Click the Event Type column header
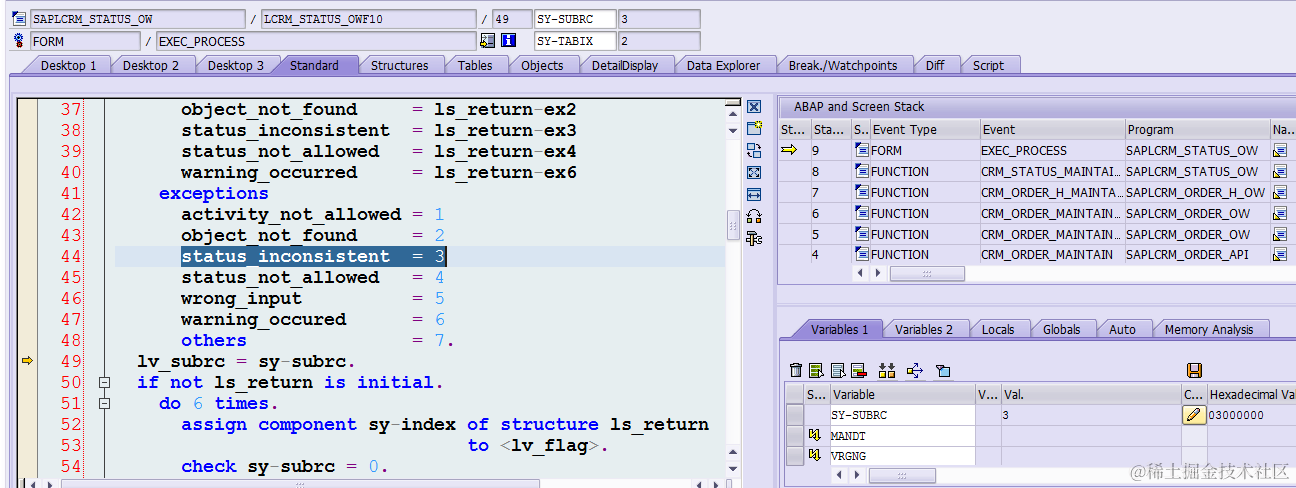1296x488 pixels. tap(924, 129)
